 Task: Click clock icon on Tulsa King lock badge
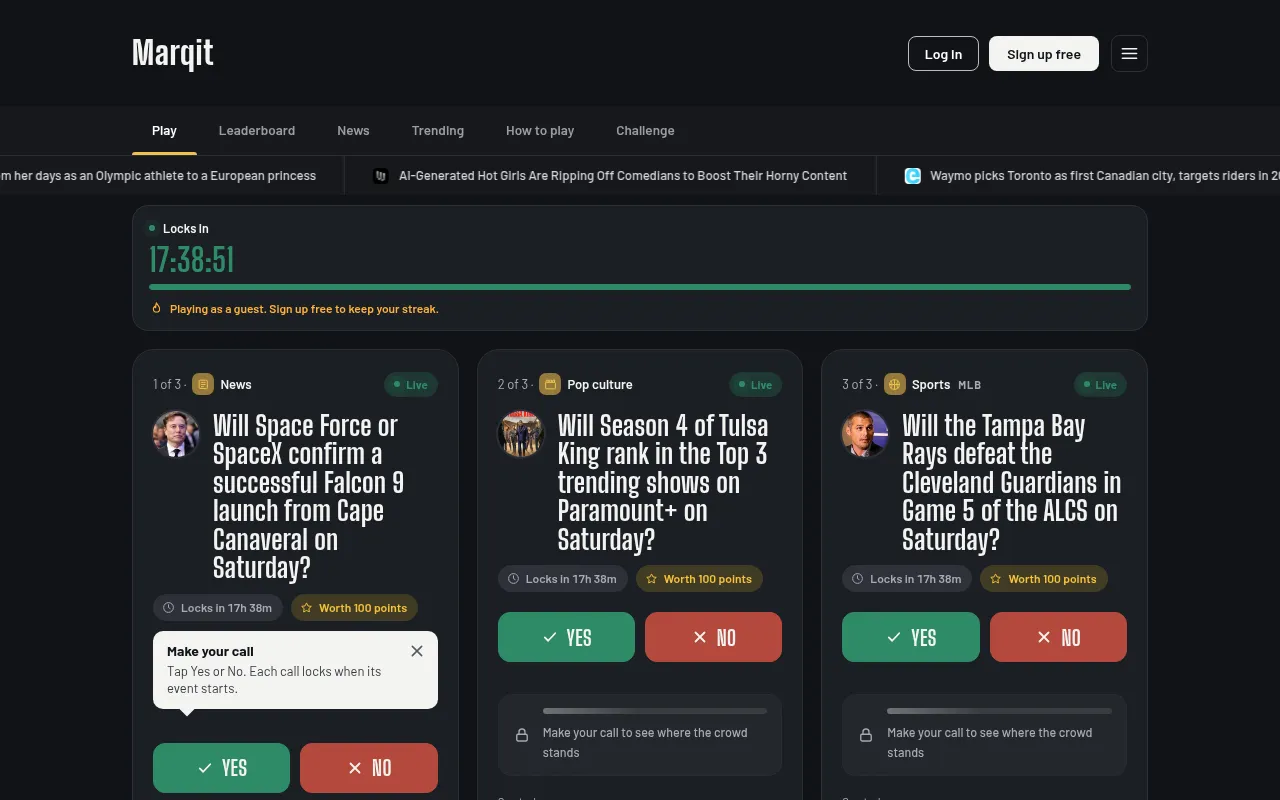coord(514,579)
